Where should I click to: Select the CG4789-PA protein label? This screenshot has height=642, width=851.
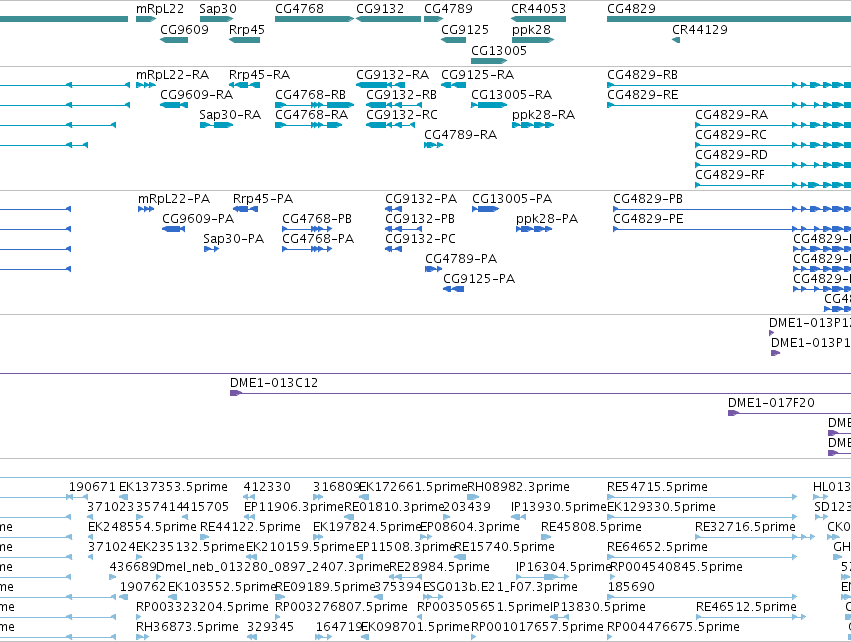tap(461, 259)
